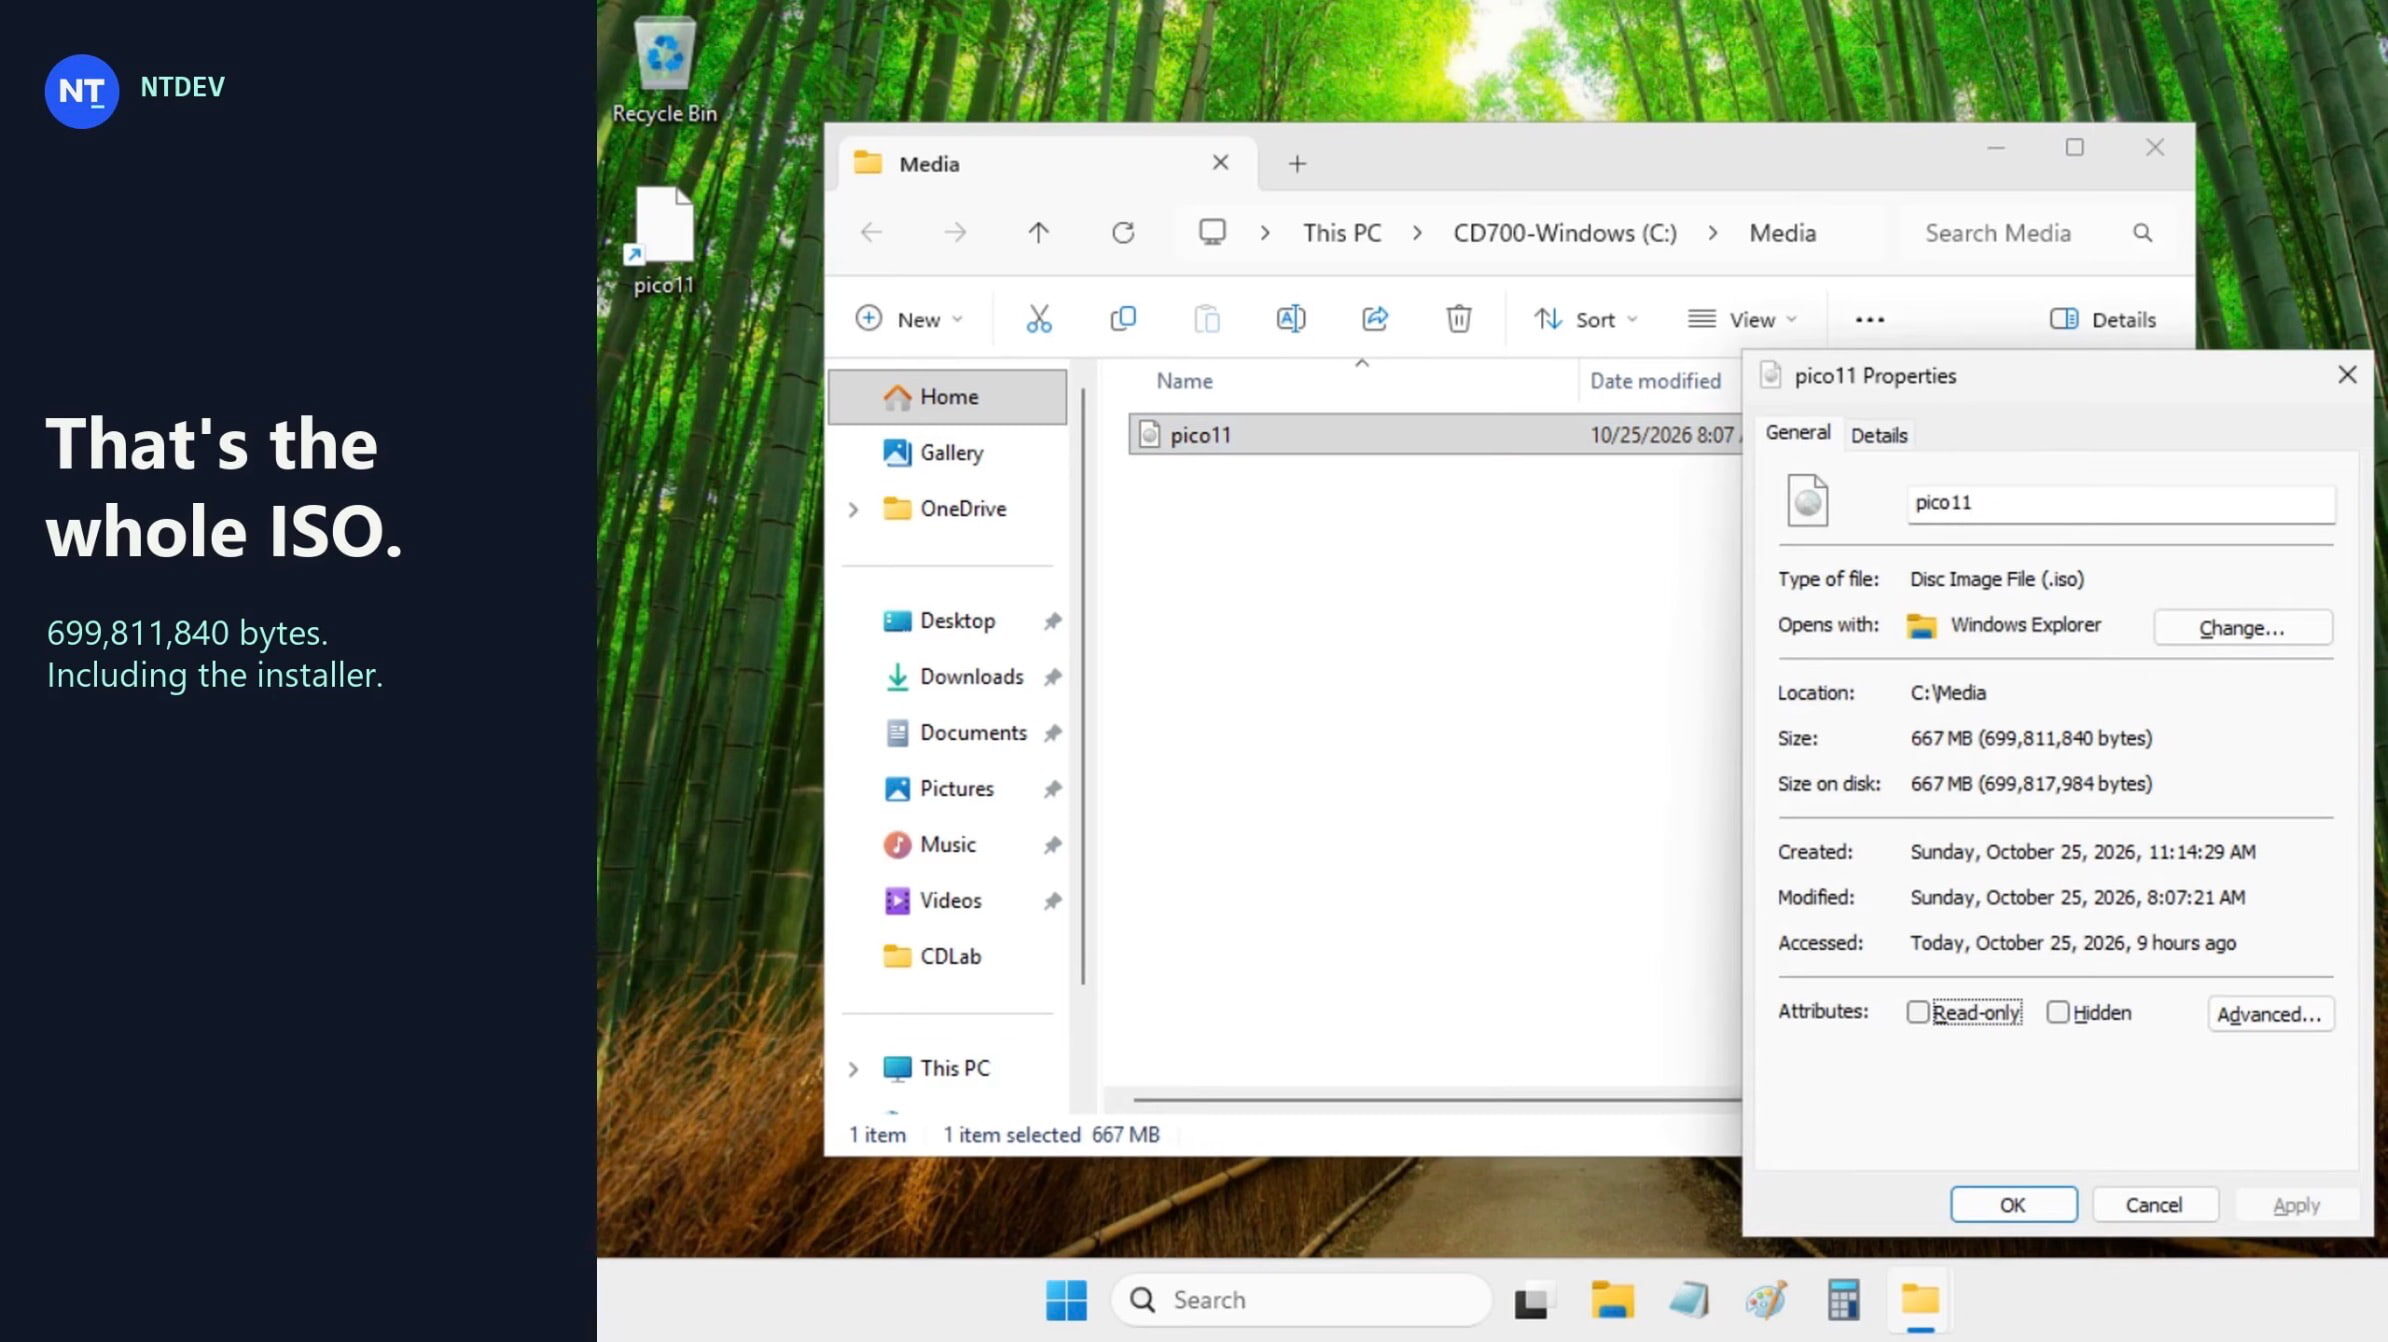Click the forward navigation arrow
The image size is (2388, 1342).
[x=955, y=233]
